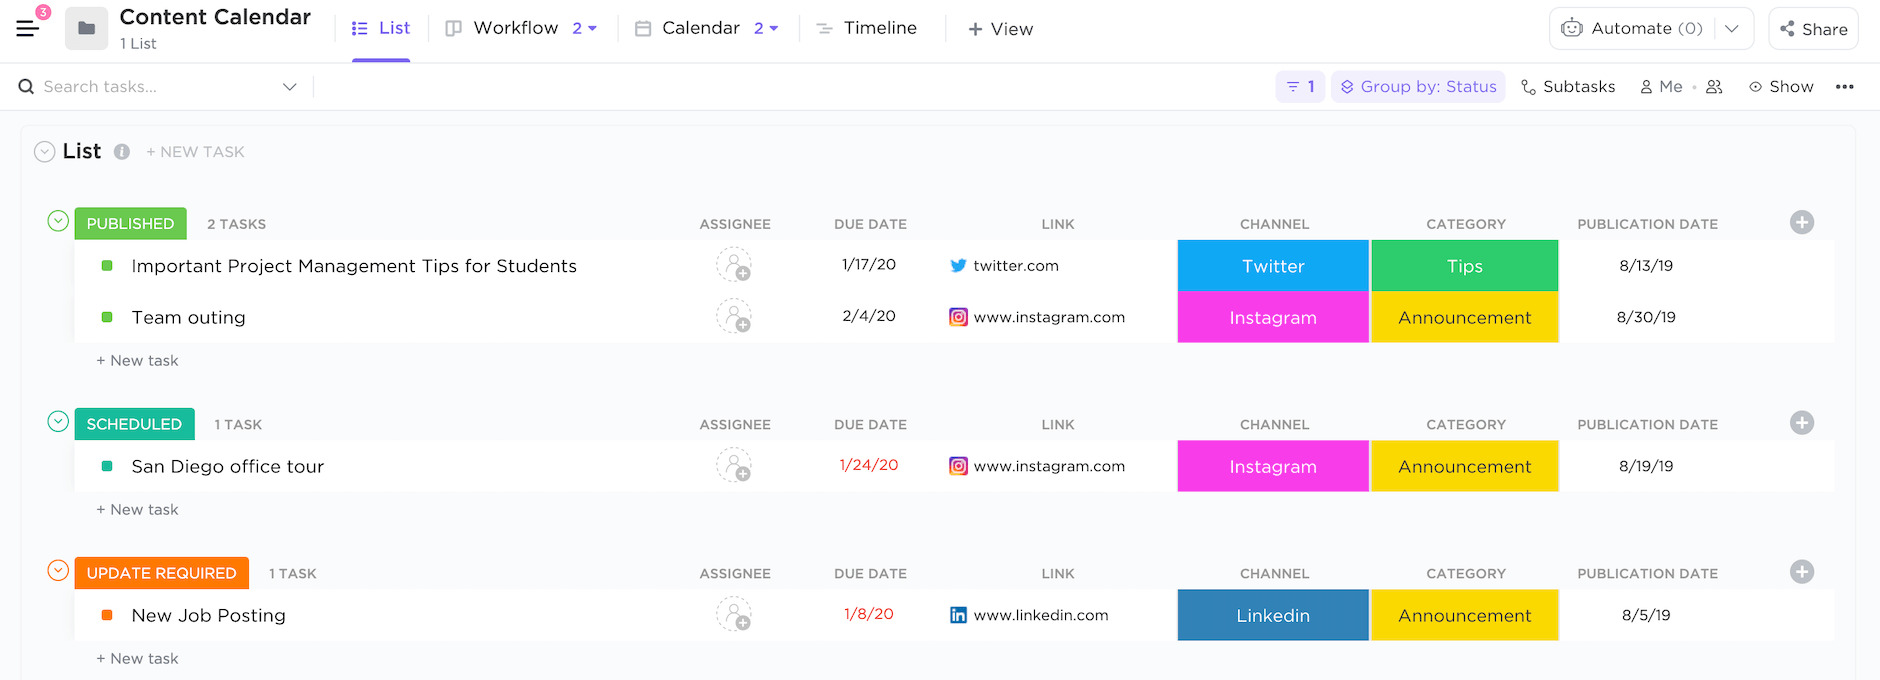Click the Content Calendar folder icon
This screenshot has width=1880, height=680.
86,28
